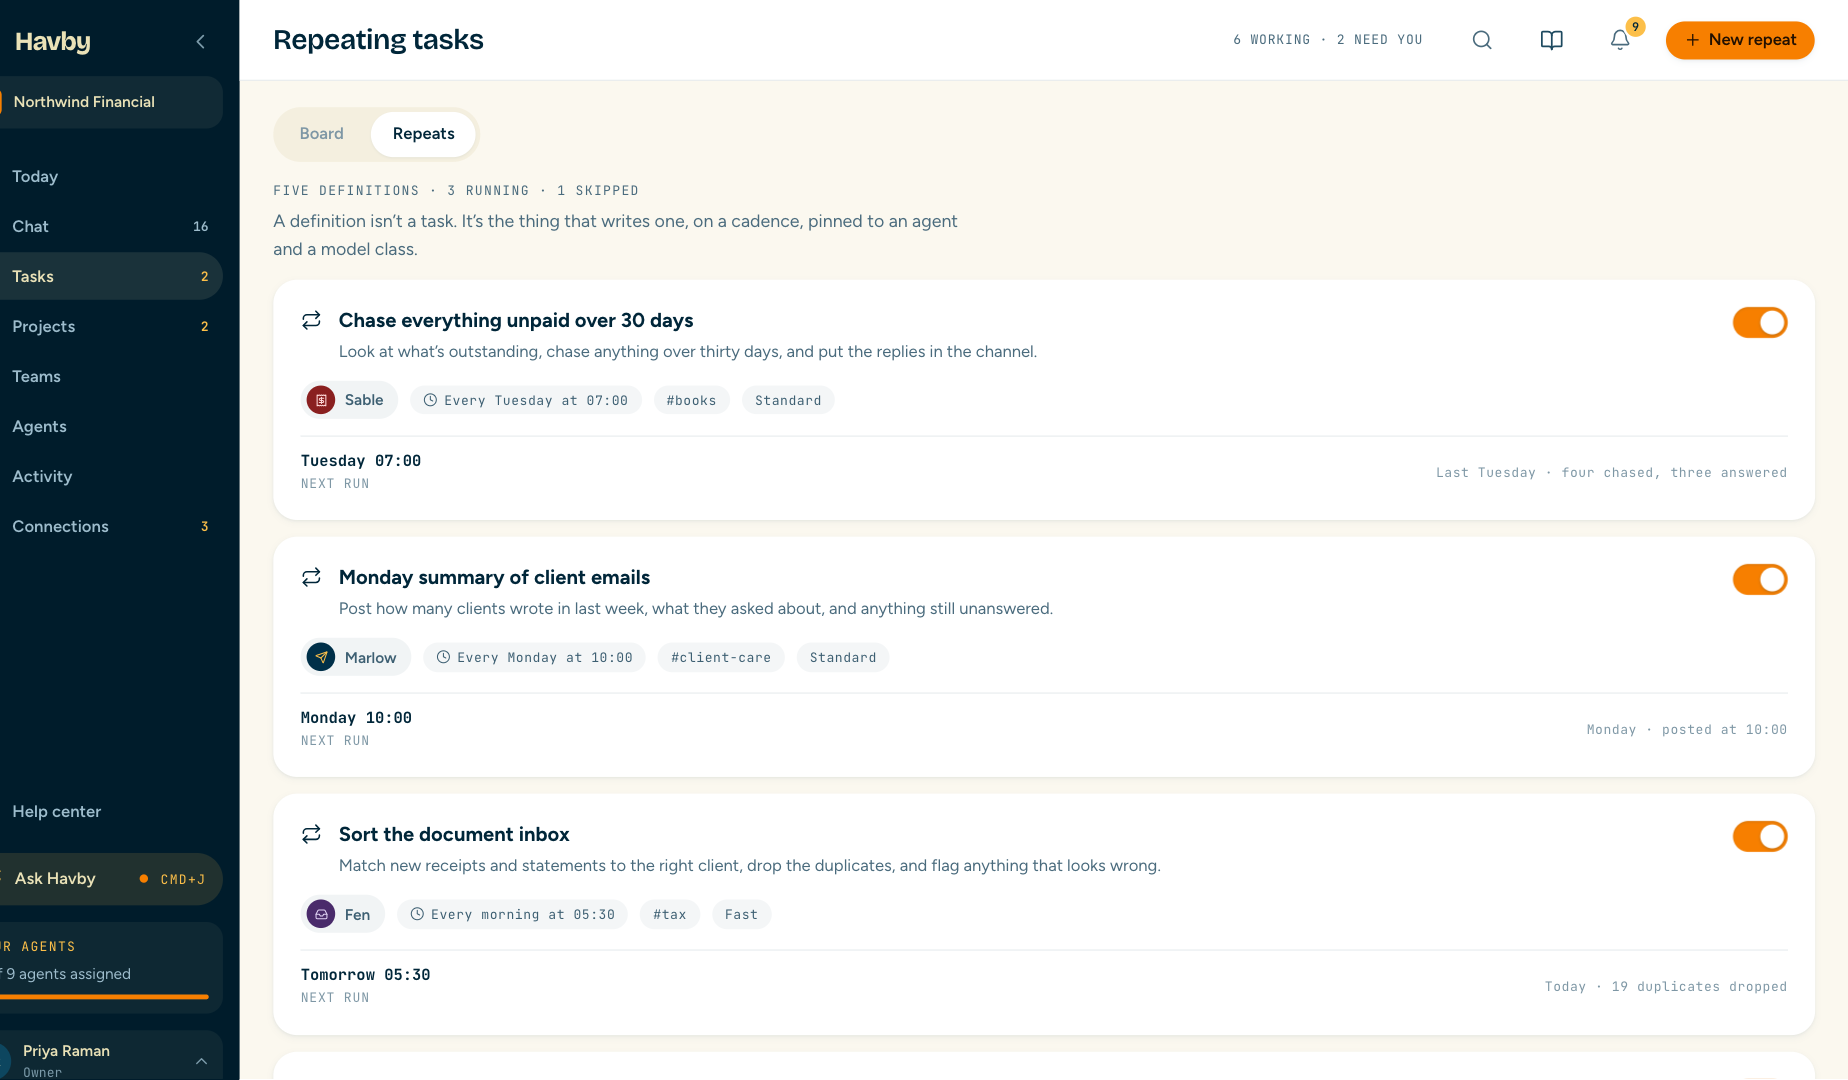Image resolution: width=1848 pixels, height=1080 pixels.
Task: Click the clock icon in Every Tuesday schedule
Action: pyautogui.click(x=430, y=400)
